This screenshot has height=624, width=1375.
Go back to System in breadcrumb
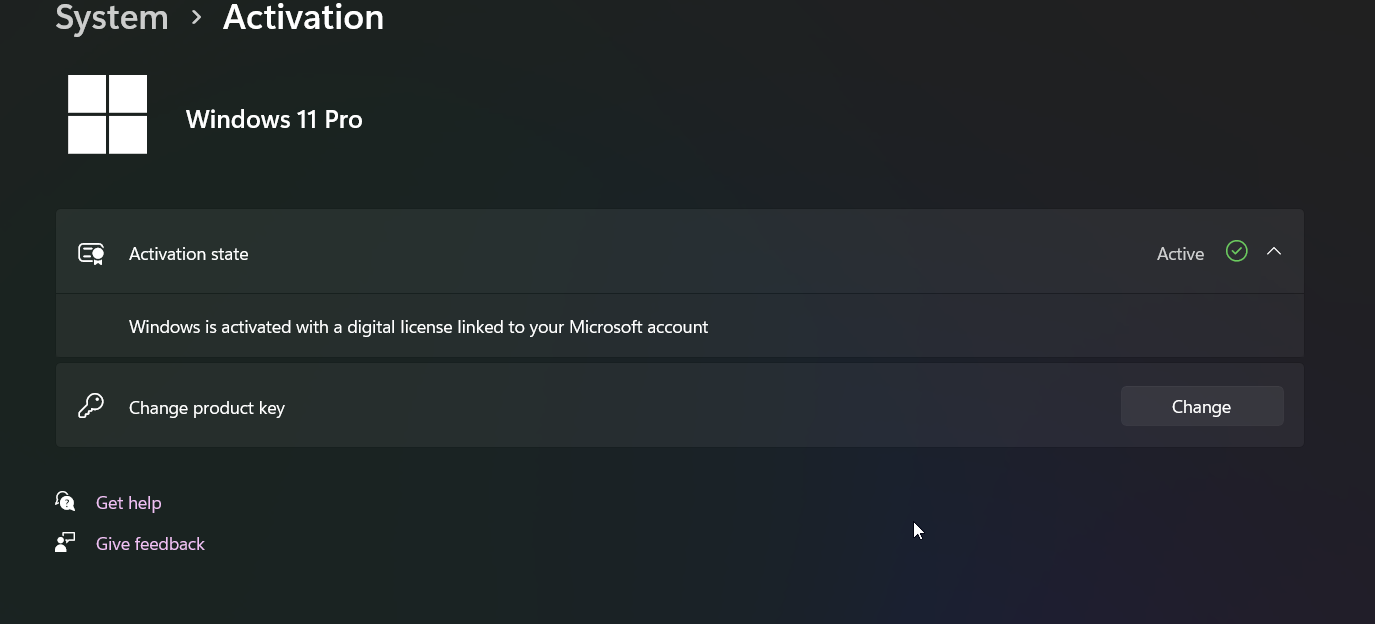click(x=111, y=18)
